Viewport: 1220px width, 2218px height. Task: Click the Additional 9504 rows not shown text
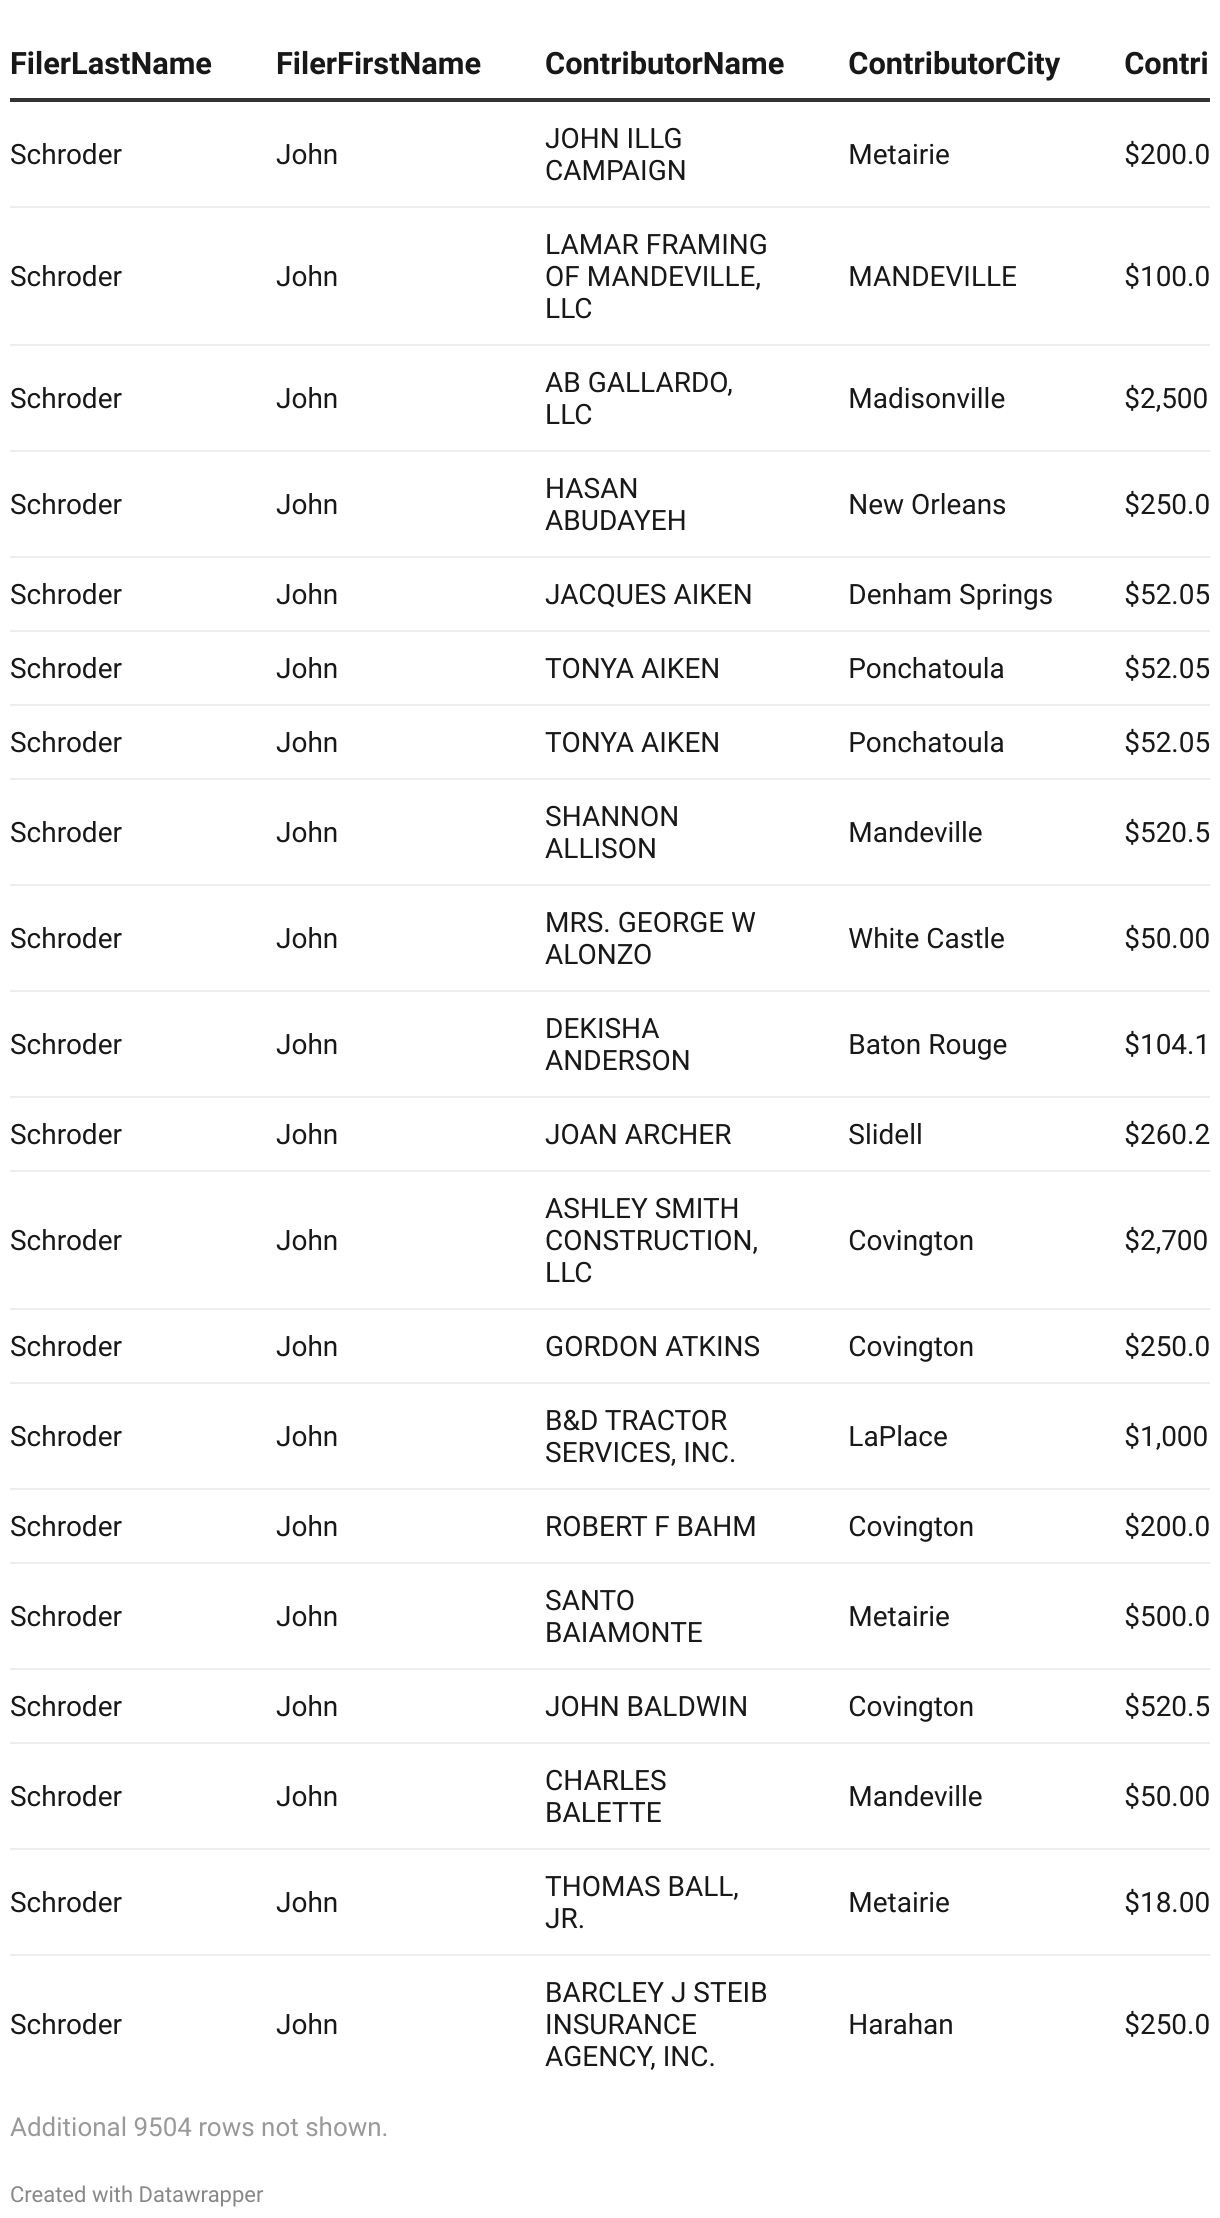pos(199,2127)
